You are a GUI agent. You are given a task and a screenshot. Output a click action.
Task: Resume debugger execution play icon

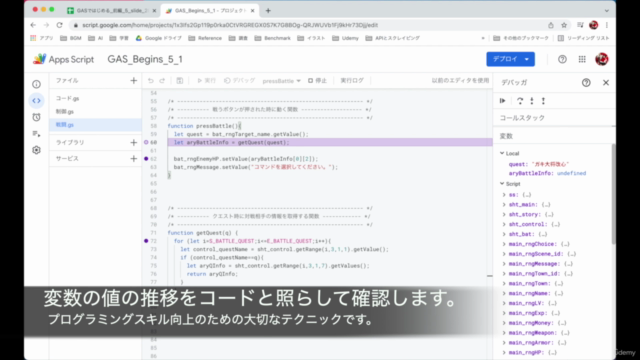(x=502, y=101)
